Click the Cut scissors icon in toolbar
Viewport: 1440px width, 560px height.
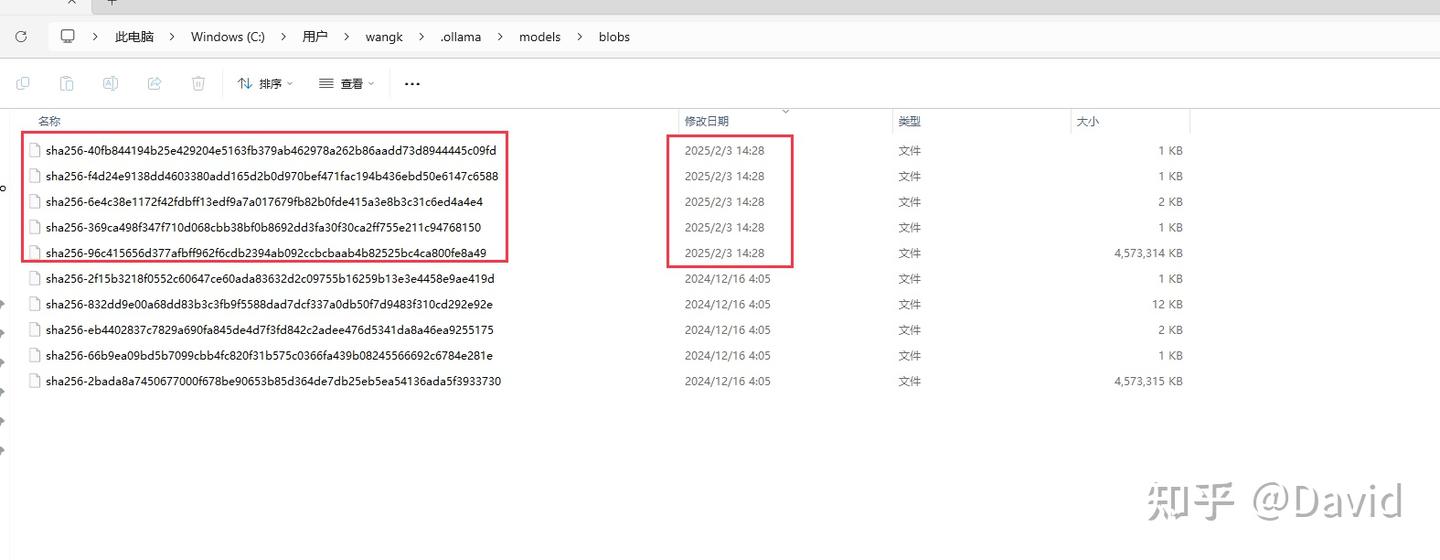[x=22, y=84]
